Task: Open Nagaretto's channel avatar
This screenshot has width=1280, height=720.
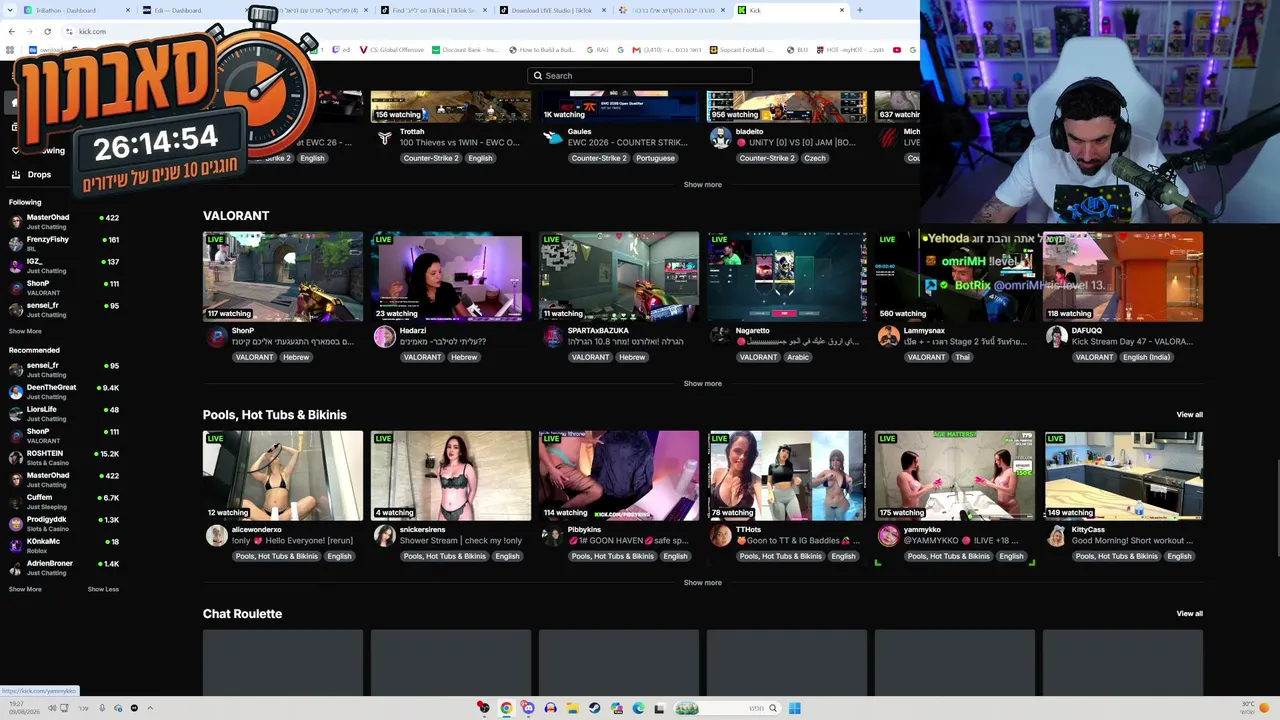Action: click(721, 337)
